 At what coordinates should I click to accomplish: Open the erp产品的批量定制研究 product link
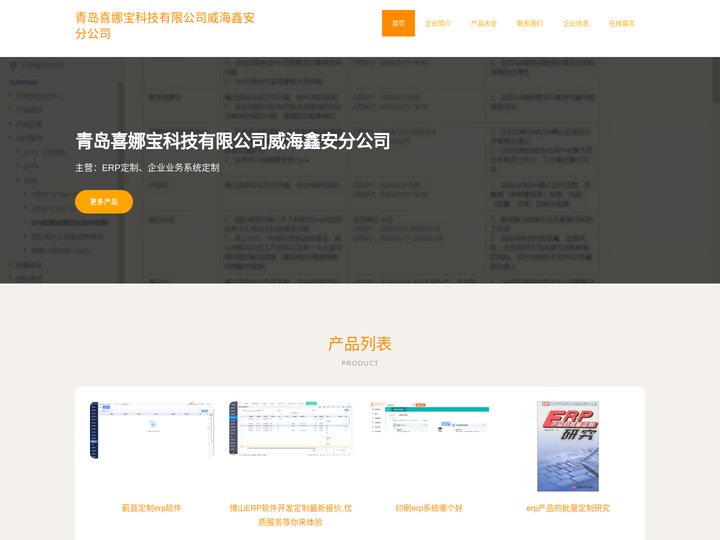pyautogui.click(x=568, y=508)
